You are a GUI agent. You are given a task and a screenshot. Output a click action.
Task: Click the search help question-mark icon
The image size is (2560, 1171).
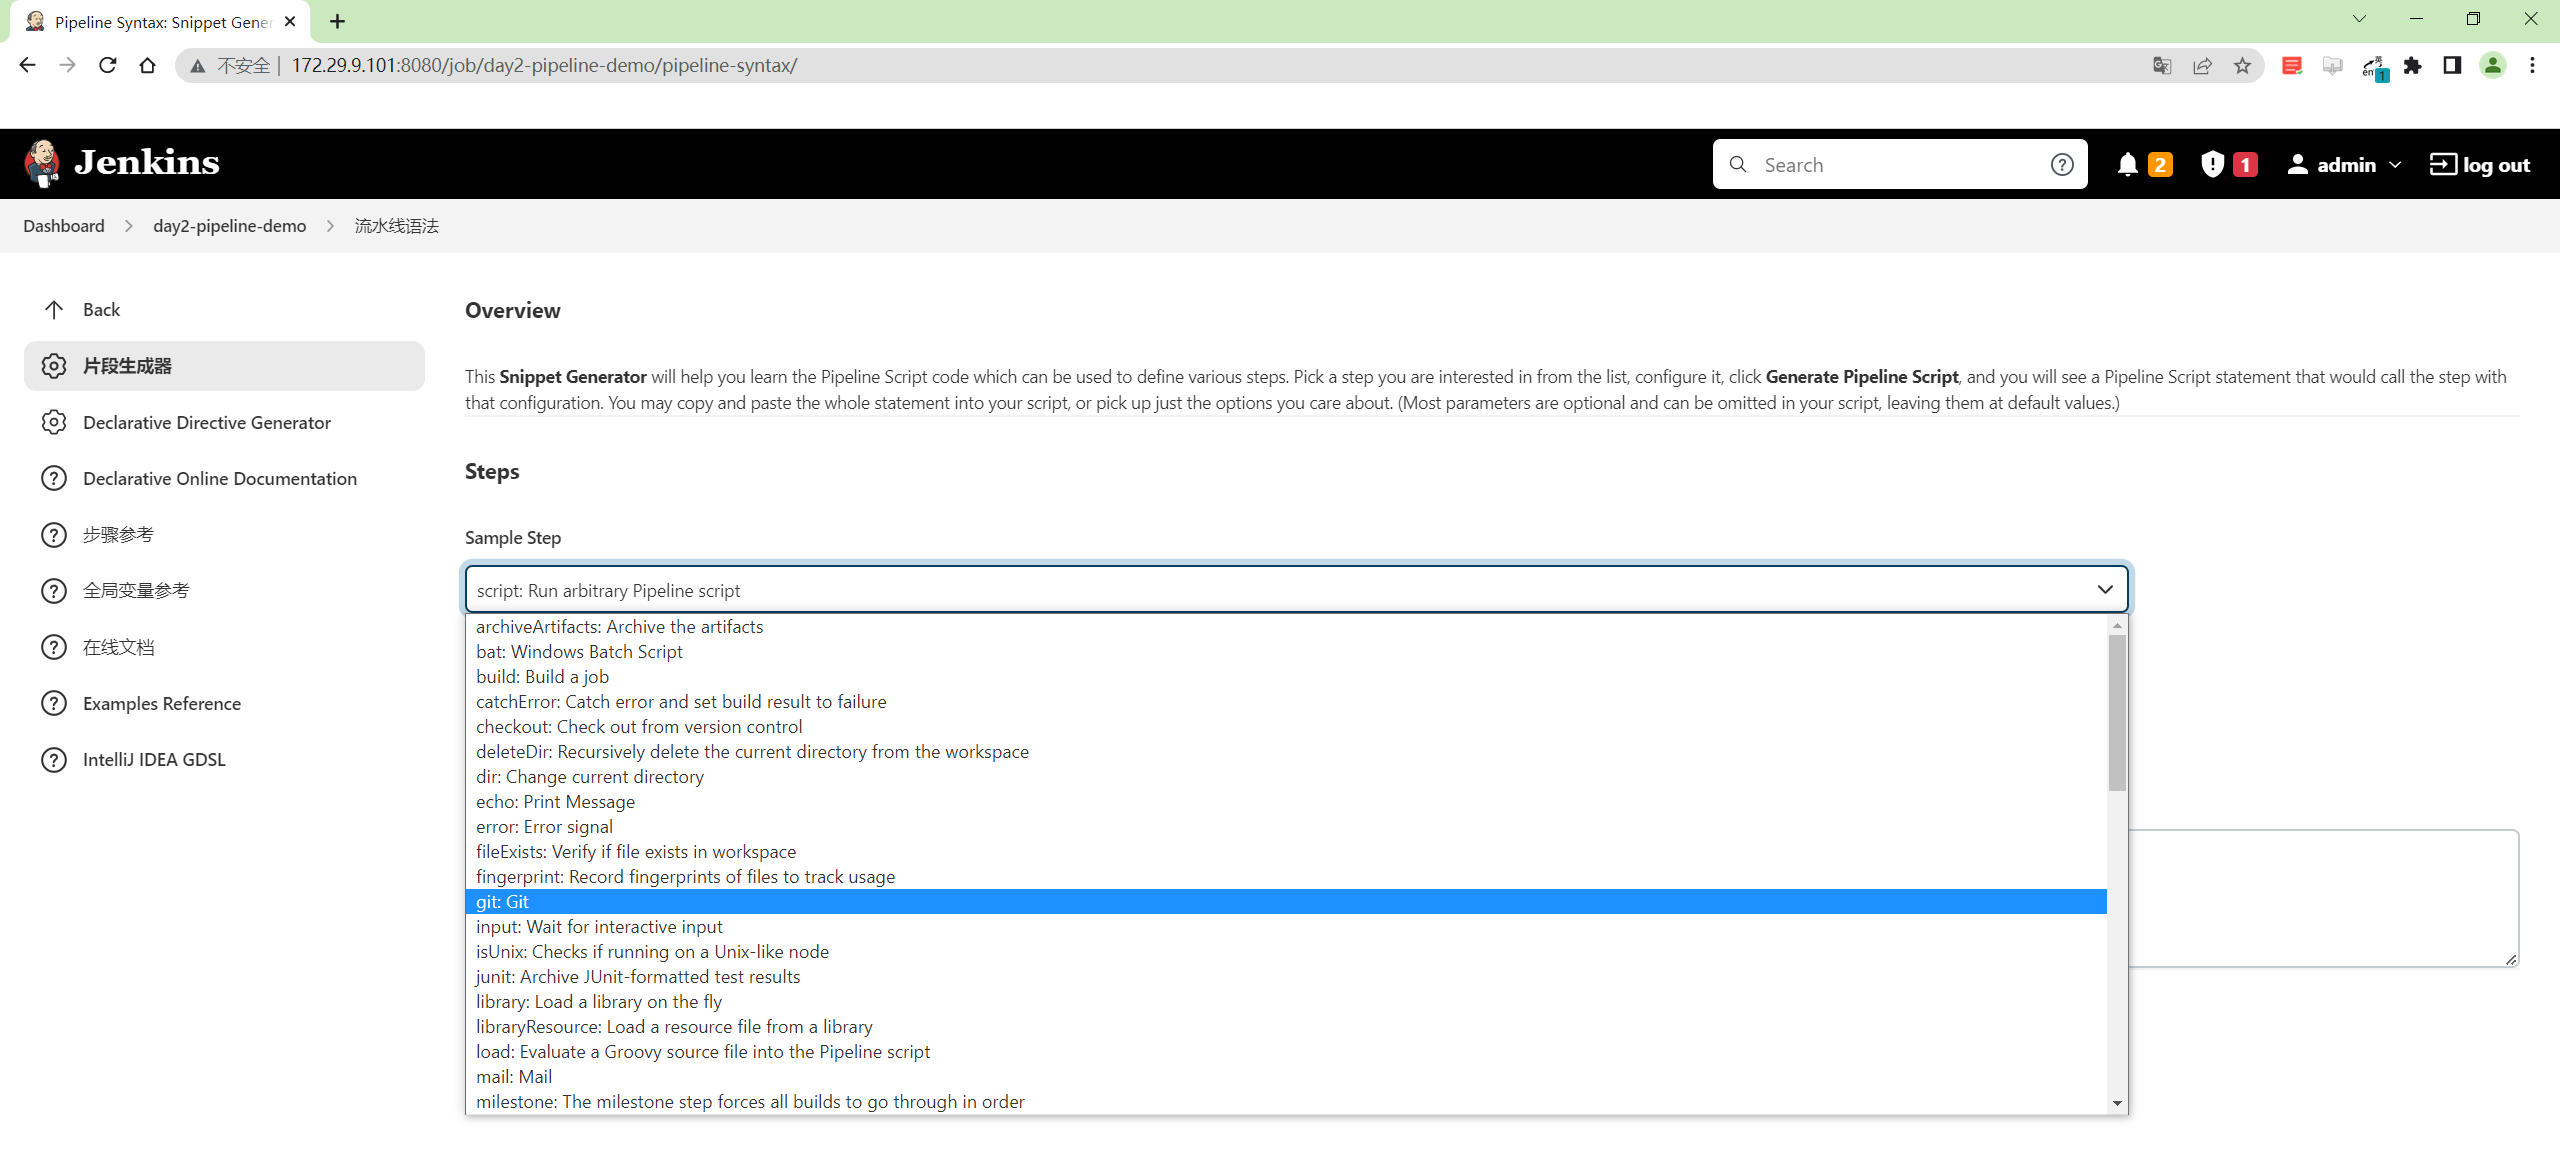click(x=2062, y=165)
